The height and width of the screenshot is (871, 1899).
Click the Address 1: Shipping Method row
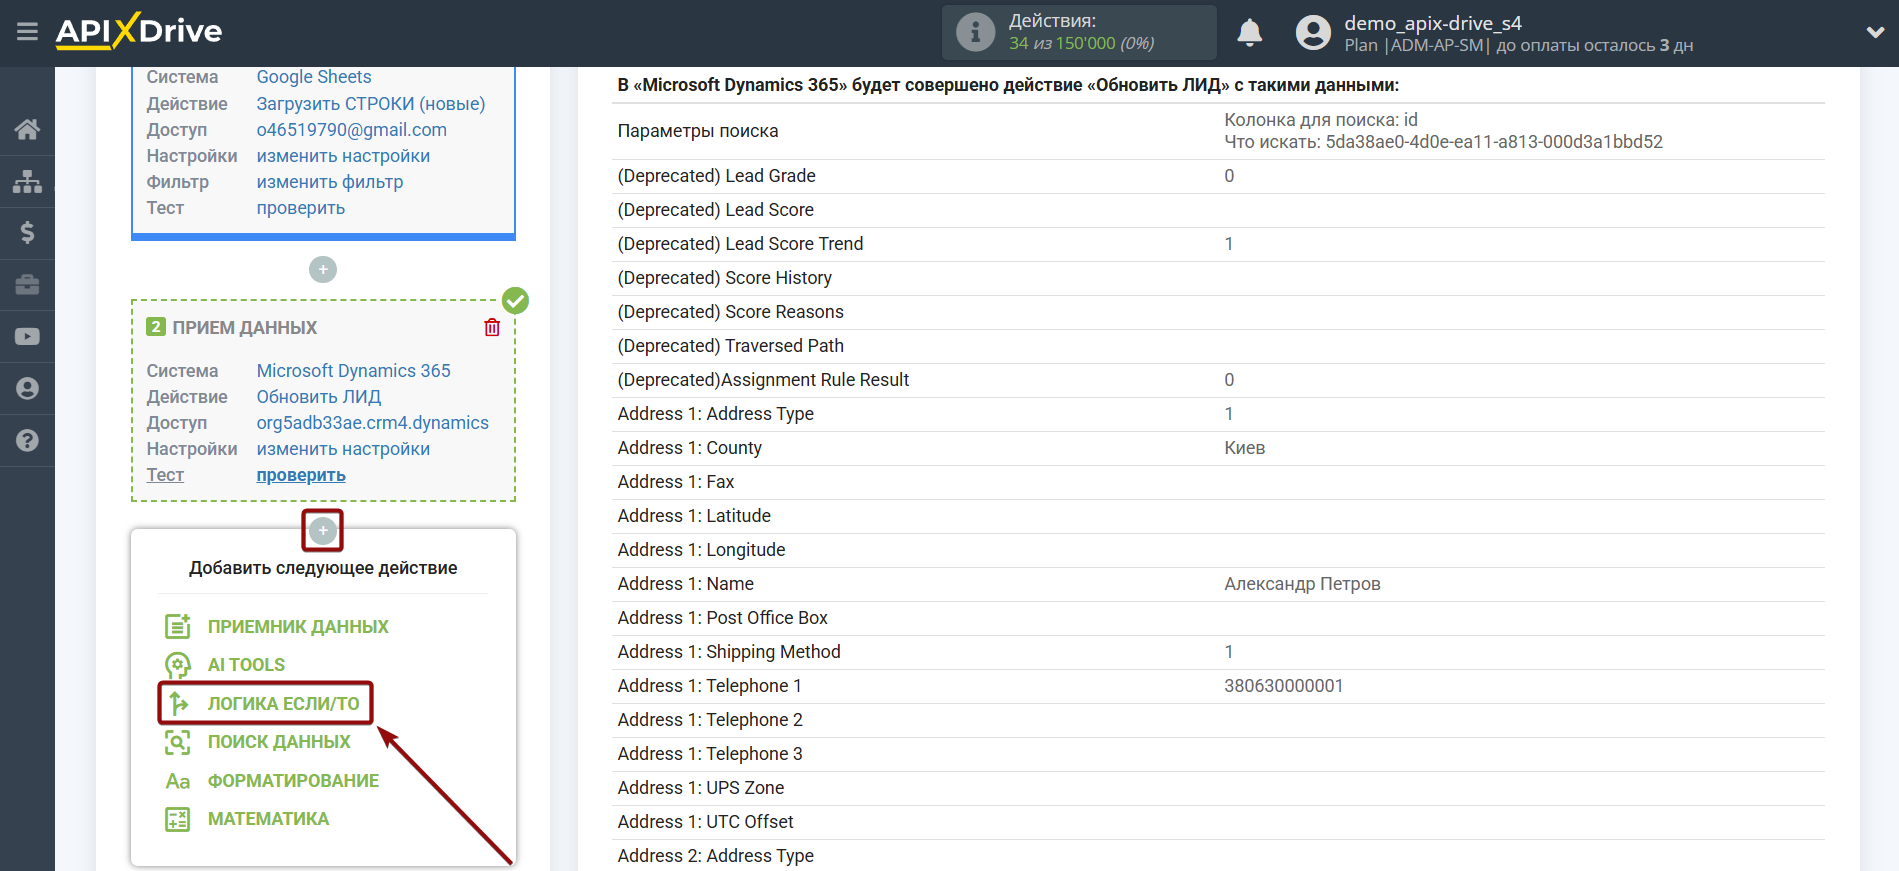point(1218,652)
